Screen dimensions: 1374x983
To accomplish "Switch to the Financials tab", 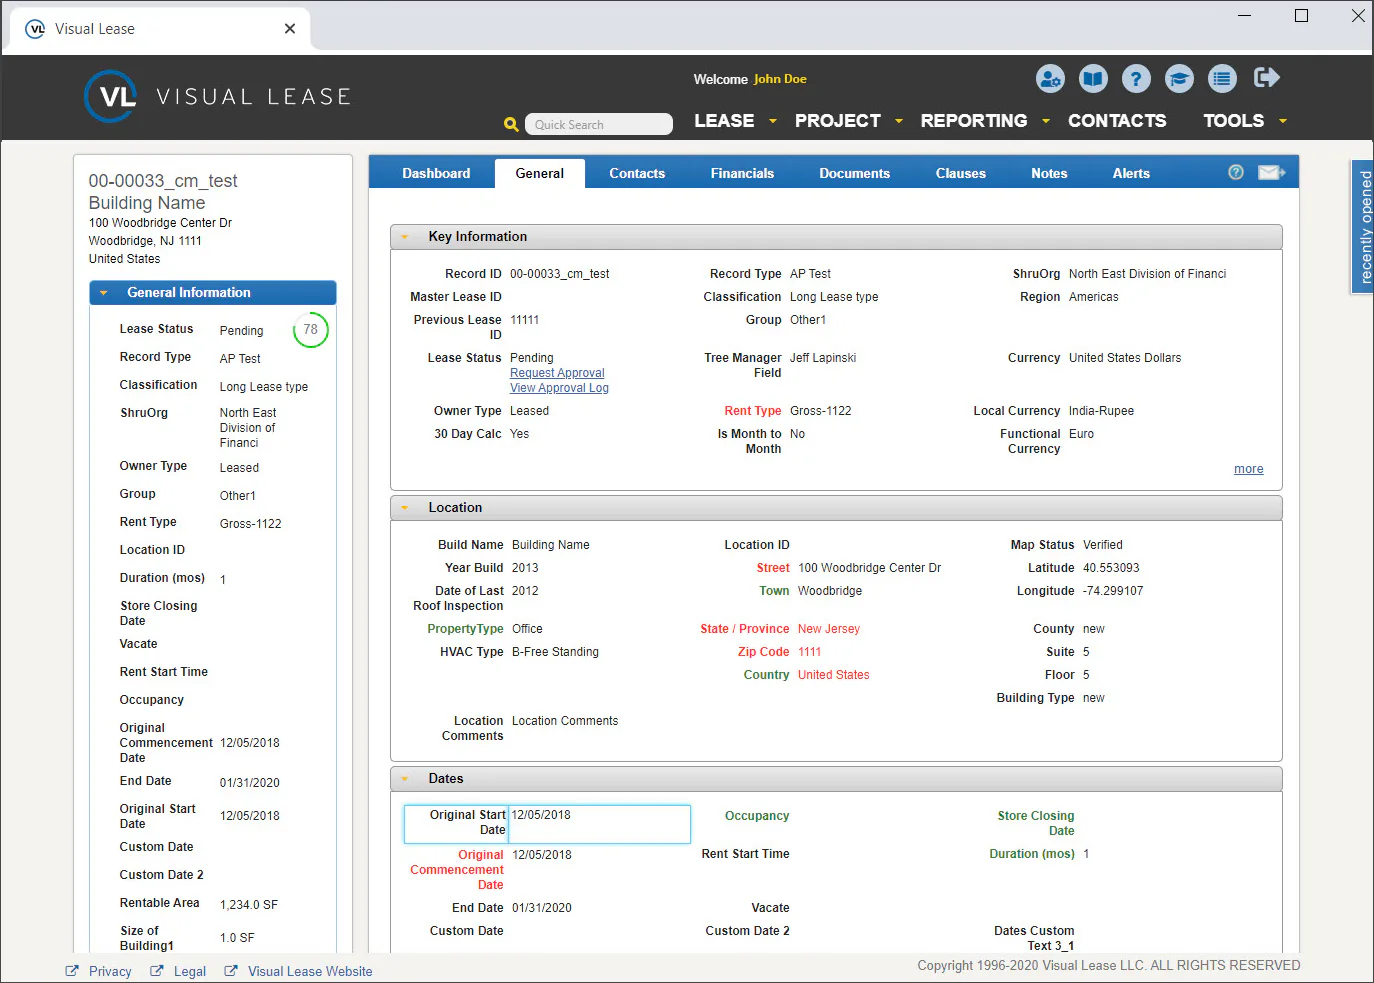I will click(742, 172).
